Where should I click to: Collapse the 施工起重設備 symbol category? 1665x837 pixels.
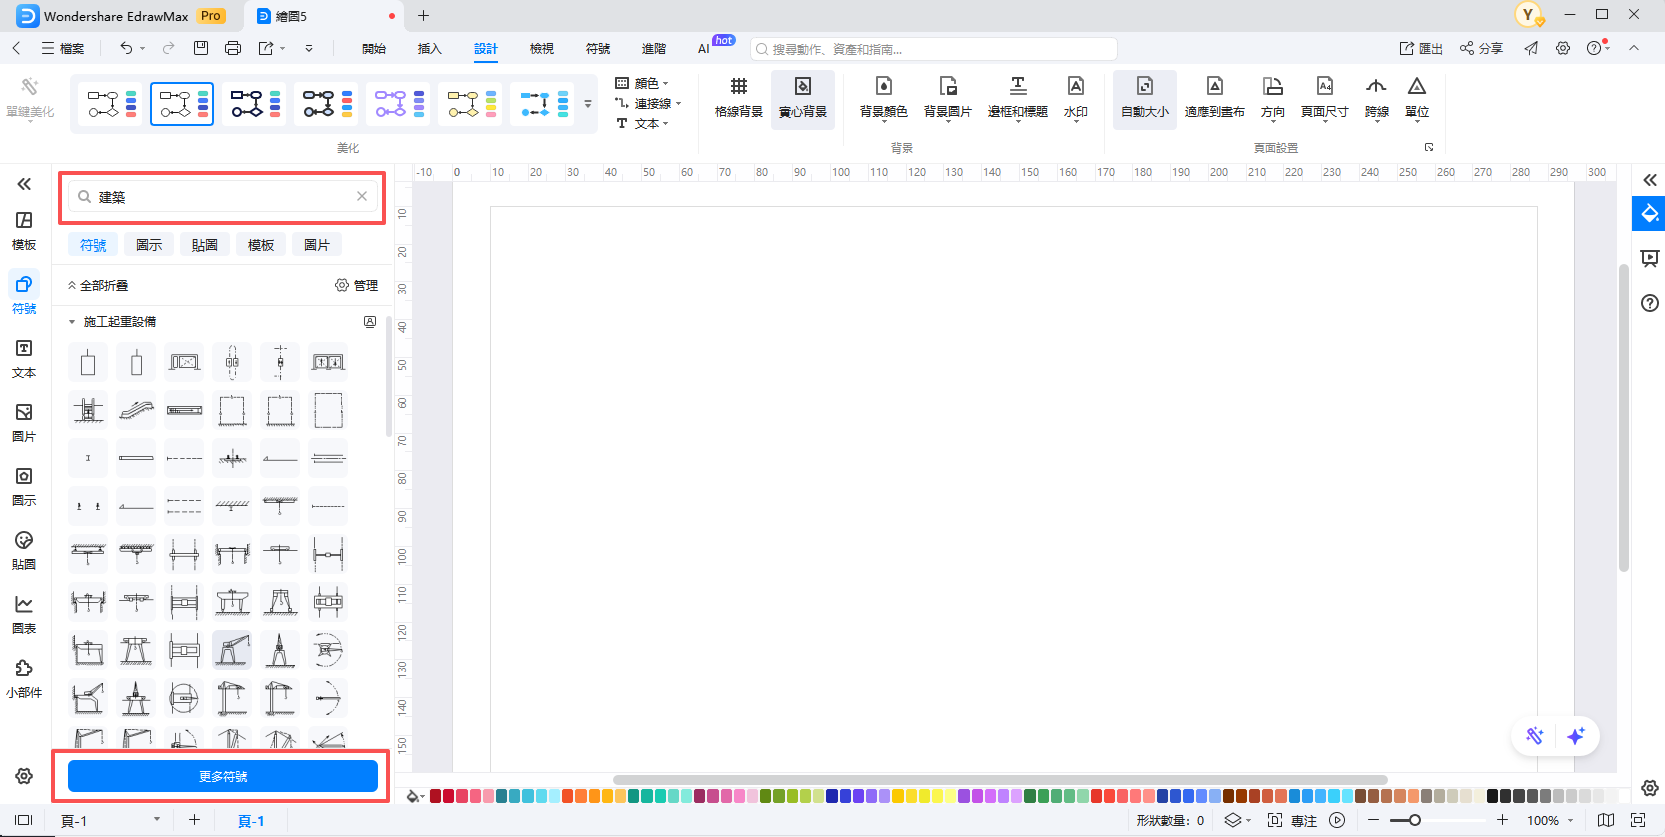(x=72, y=322)
